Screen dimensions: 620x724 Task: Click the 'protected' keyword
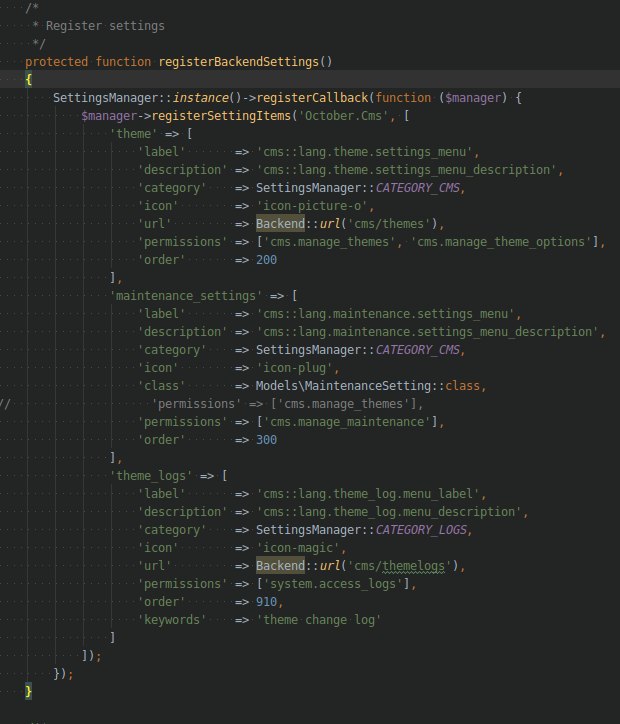[x=56, y=62]
